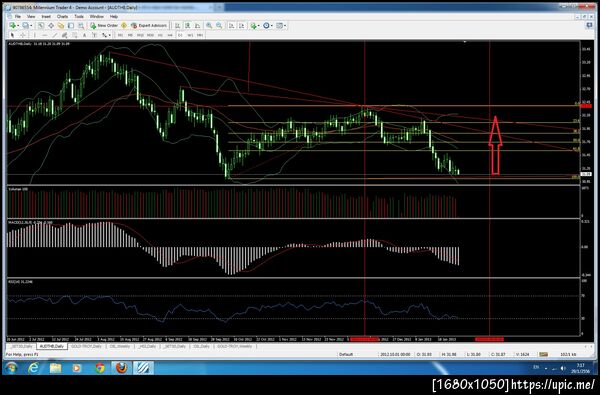Show the Navigator panel
The height and width of the screenshot is (395, 600).
click(60, 26)
